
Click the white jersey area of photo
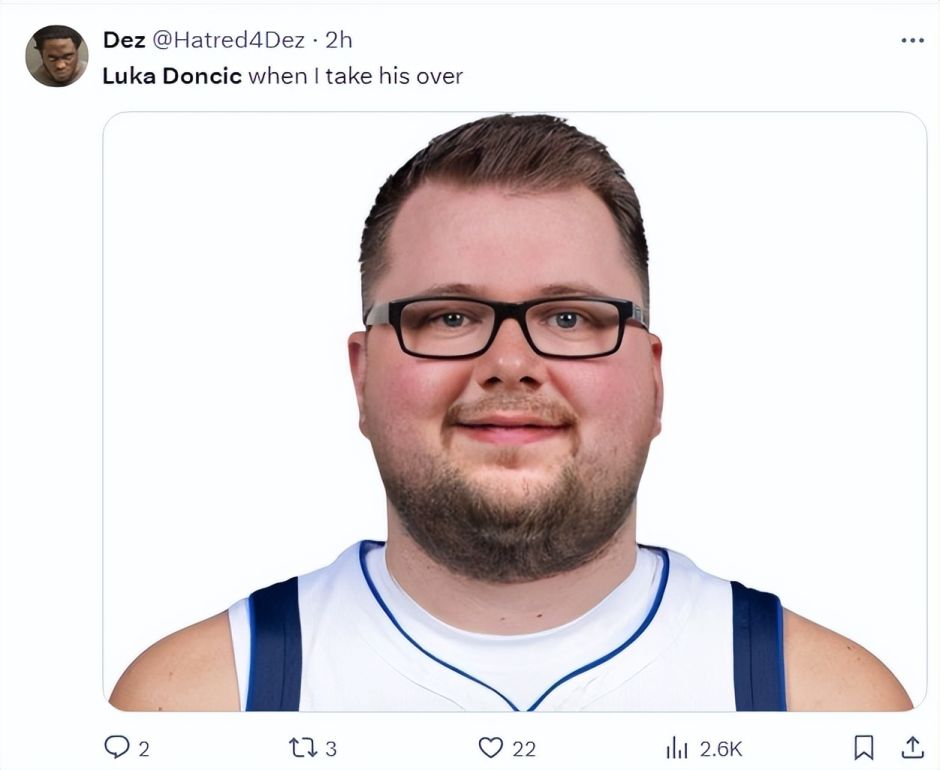point(516,648)
